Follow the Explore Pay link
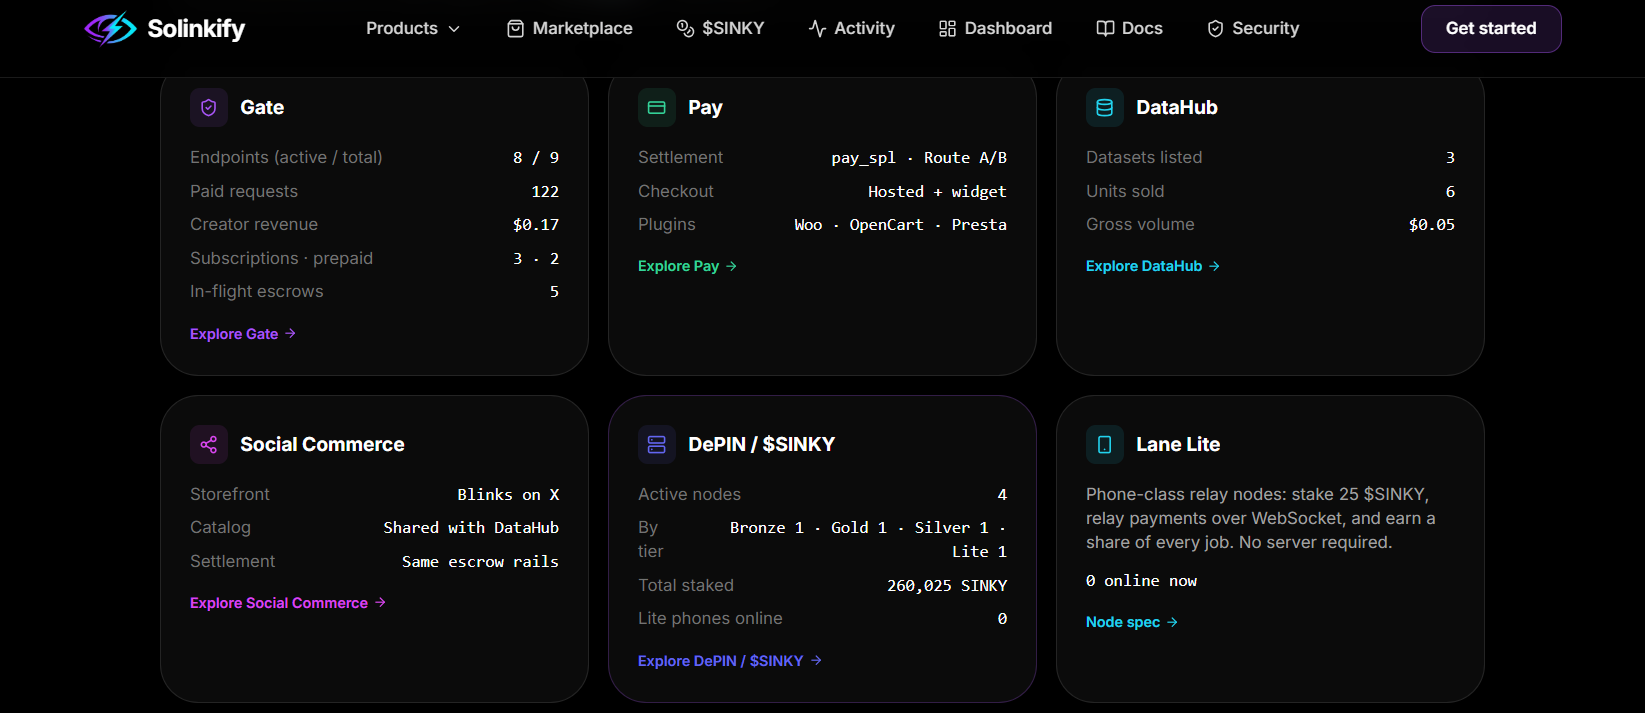 click(688, 266)
